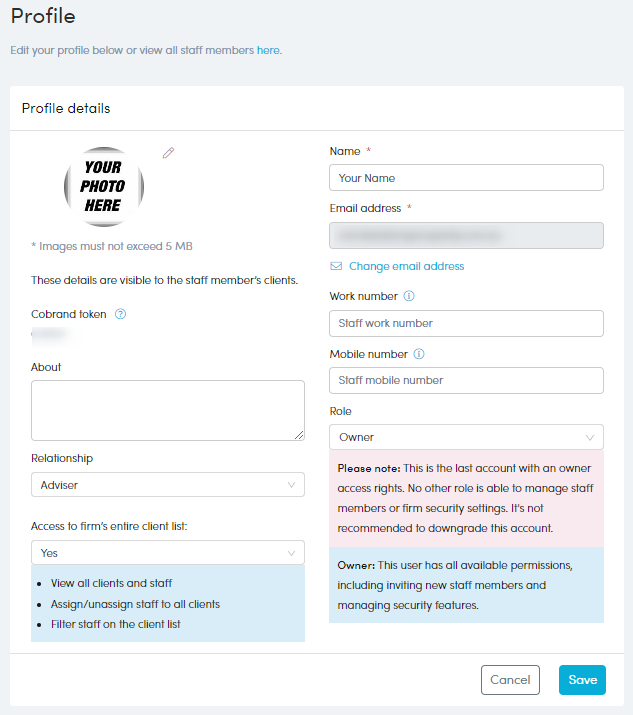The height and width of the screenshot is (715, 633).
Task: Click the profile photo placeholder
Action: click(103, 186)
